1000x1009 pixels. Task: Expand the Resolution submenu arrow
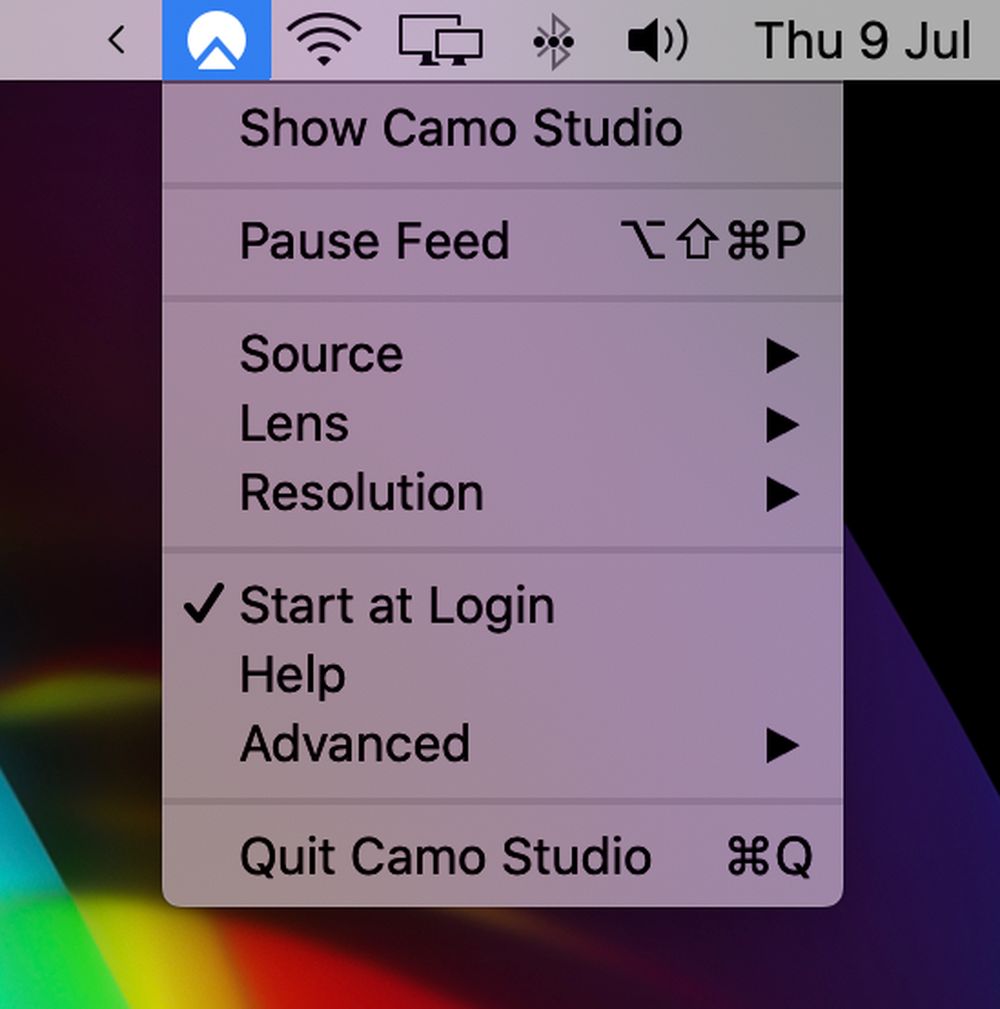click(782, 494)
